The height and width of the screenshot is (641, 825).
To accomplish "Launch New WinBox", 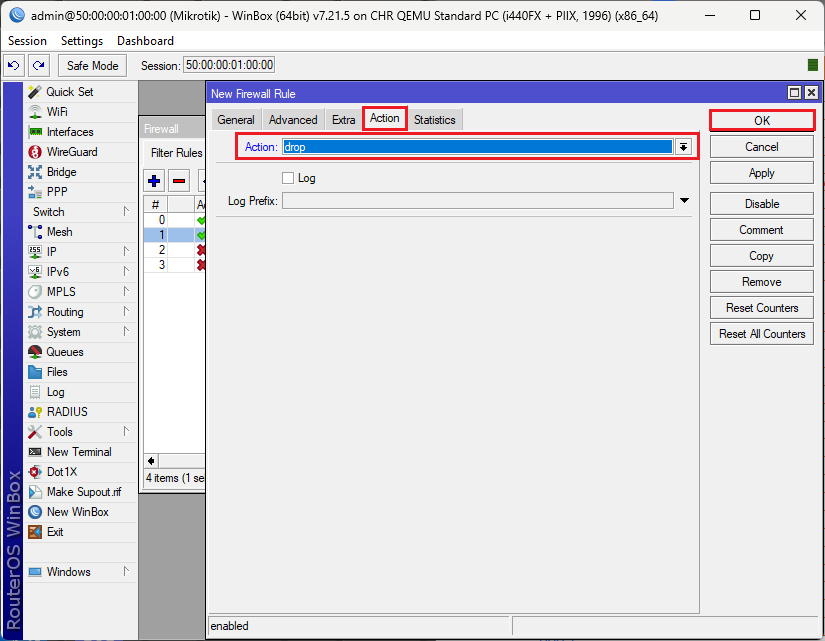I will point(80,512).
